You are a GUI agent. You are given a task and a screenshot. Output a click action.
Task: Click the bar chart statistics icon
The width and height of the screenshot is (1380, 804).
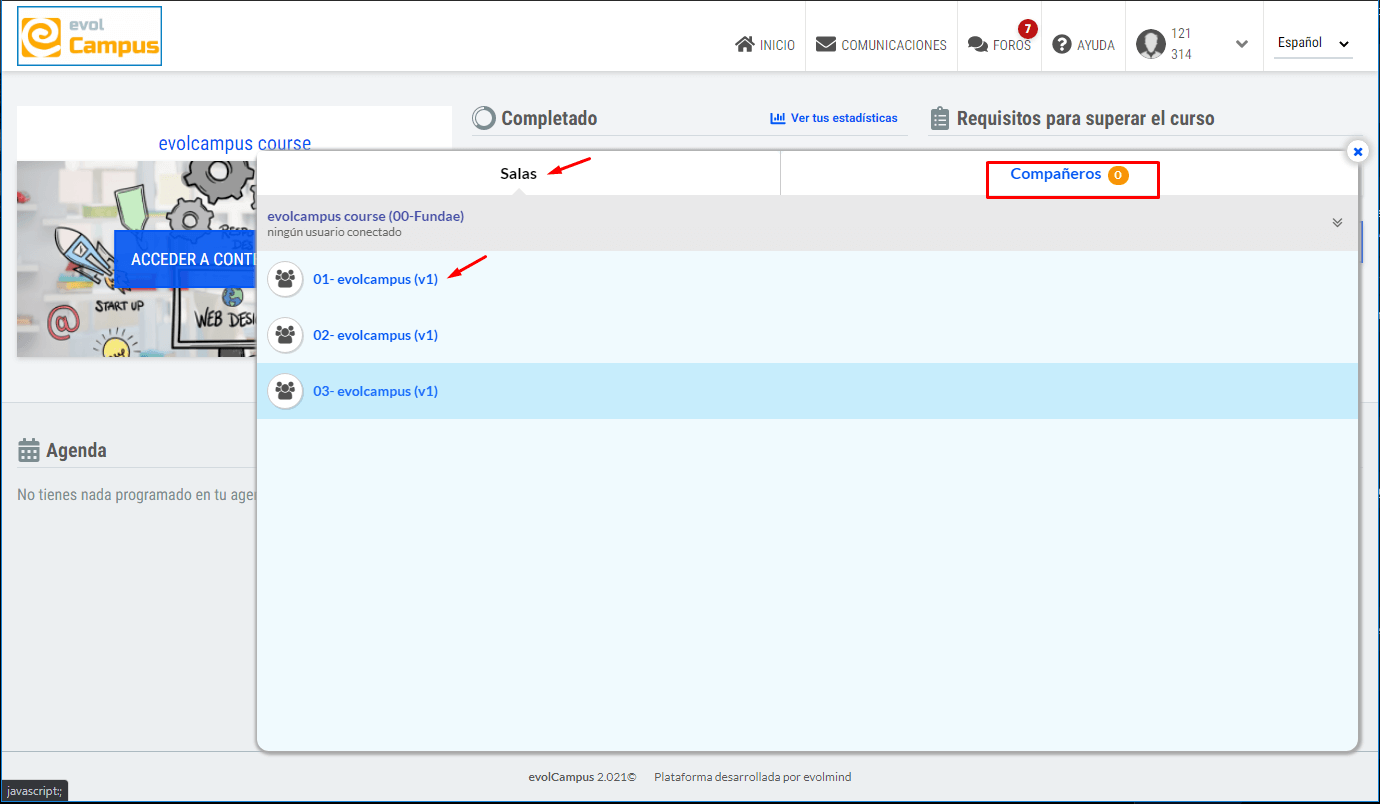pos(778,118)
